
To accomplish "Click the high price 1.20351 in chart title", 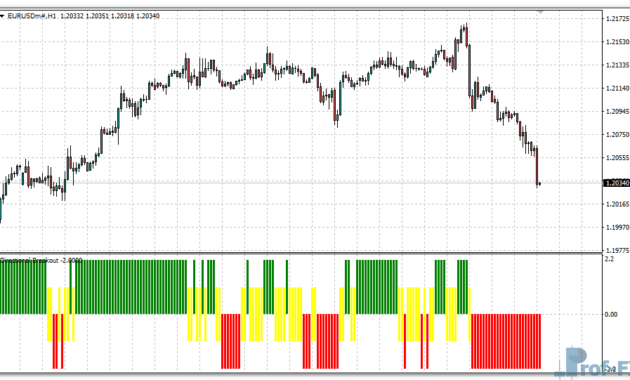I will [x=97, y=16].
